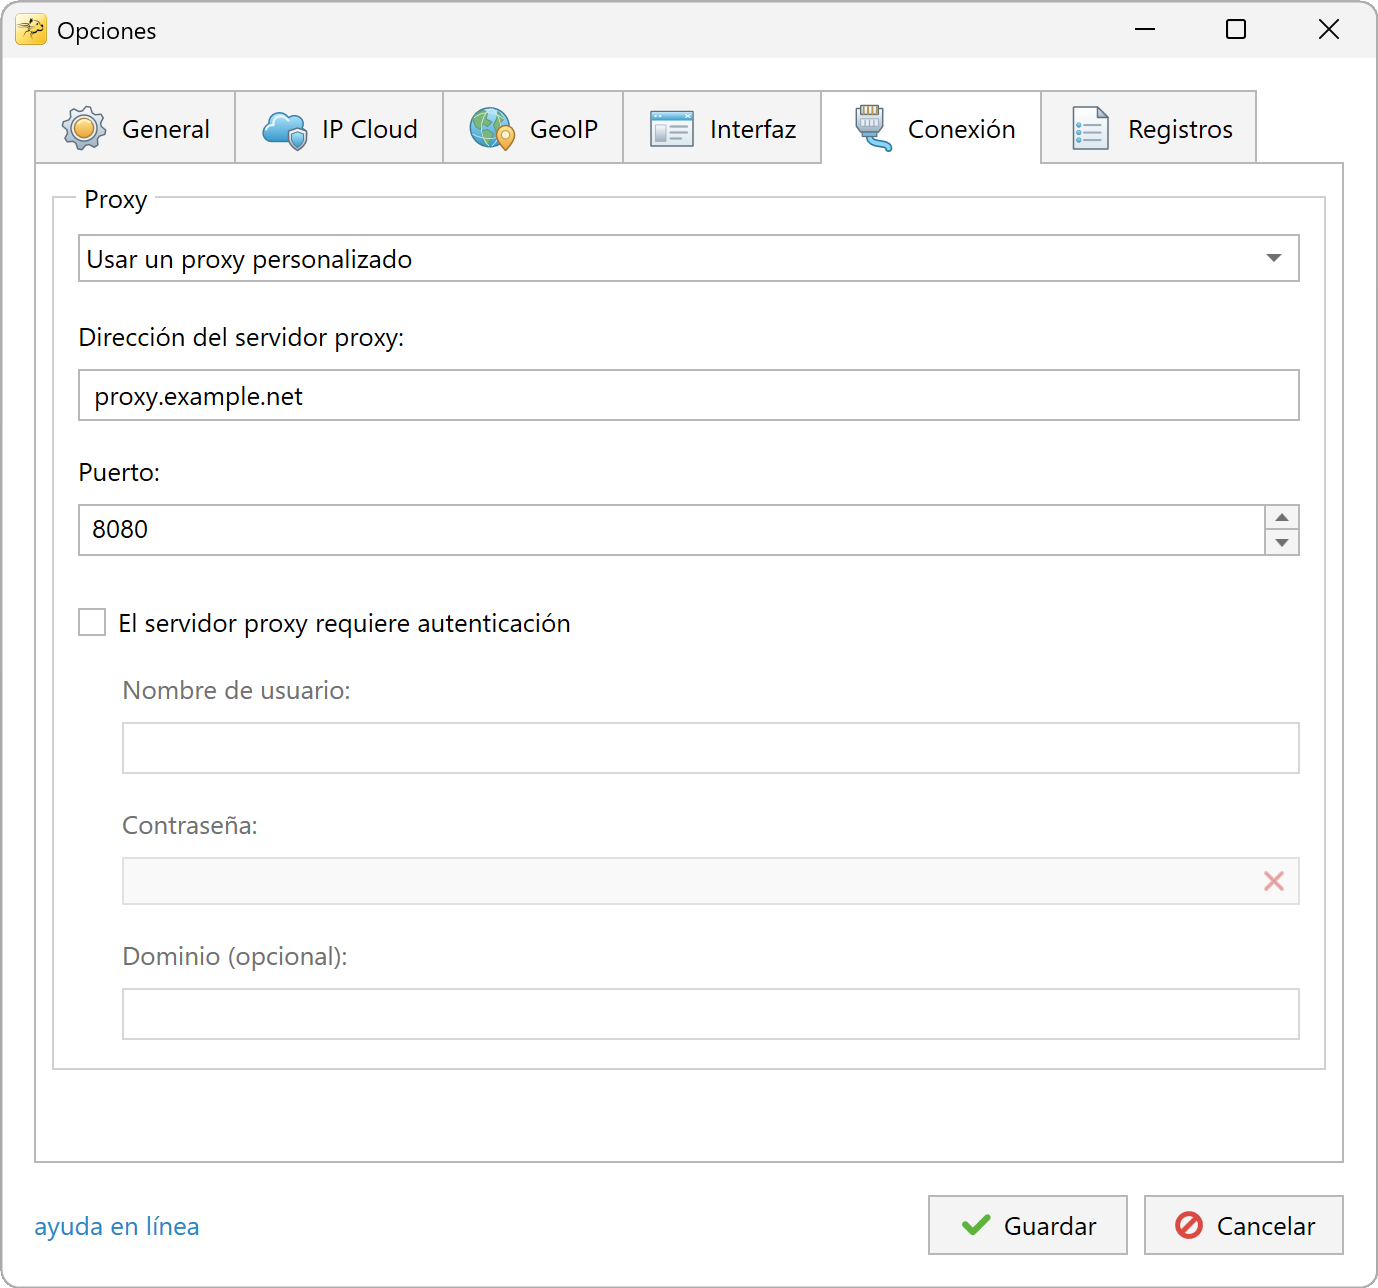Image resolution: width=1378 pixels, height=1288 pixels.
Task: Click the Registros document icon
Action: click(1090, 128)
